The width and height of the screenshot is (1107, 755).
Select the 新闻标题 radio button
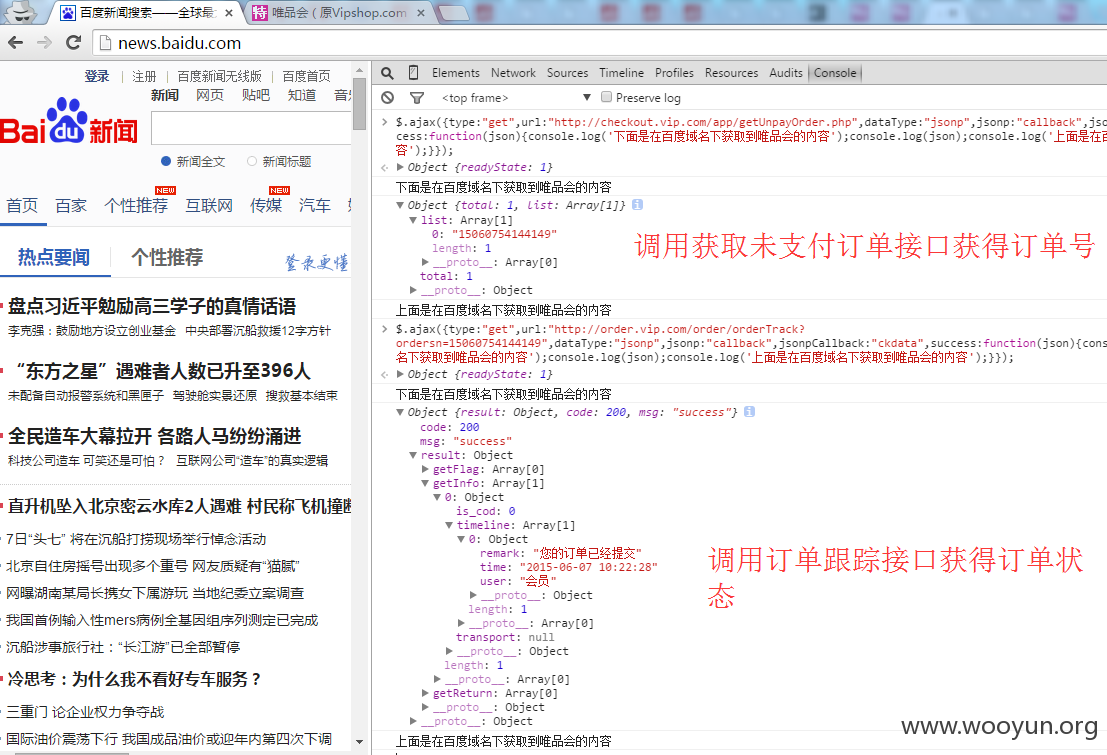pyautogui.click(x=252, y=161)
